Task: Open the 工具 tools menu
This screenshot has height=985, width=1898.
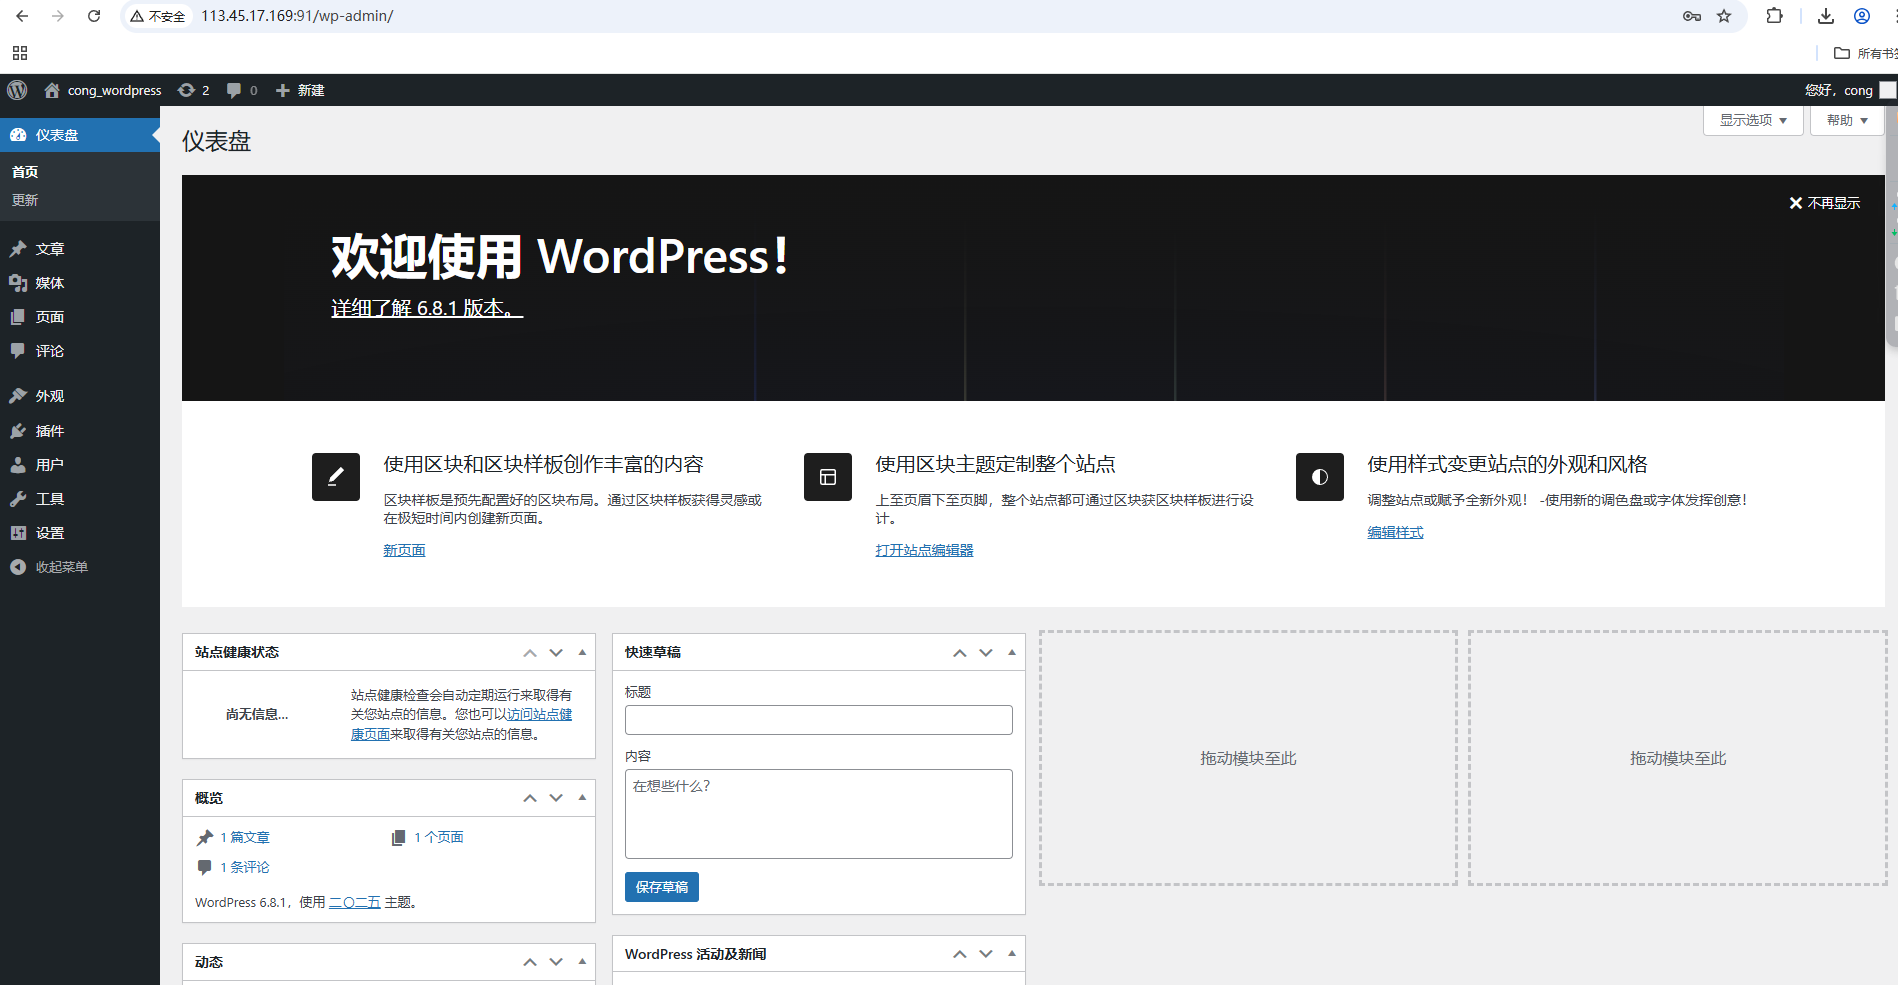Action: (x=80, y=499)
